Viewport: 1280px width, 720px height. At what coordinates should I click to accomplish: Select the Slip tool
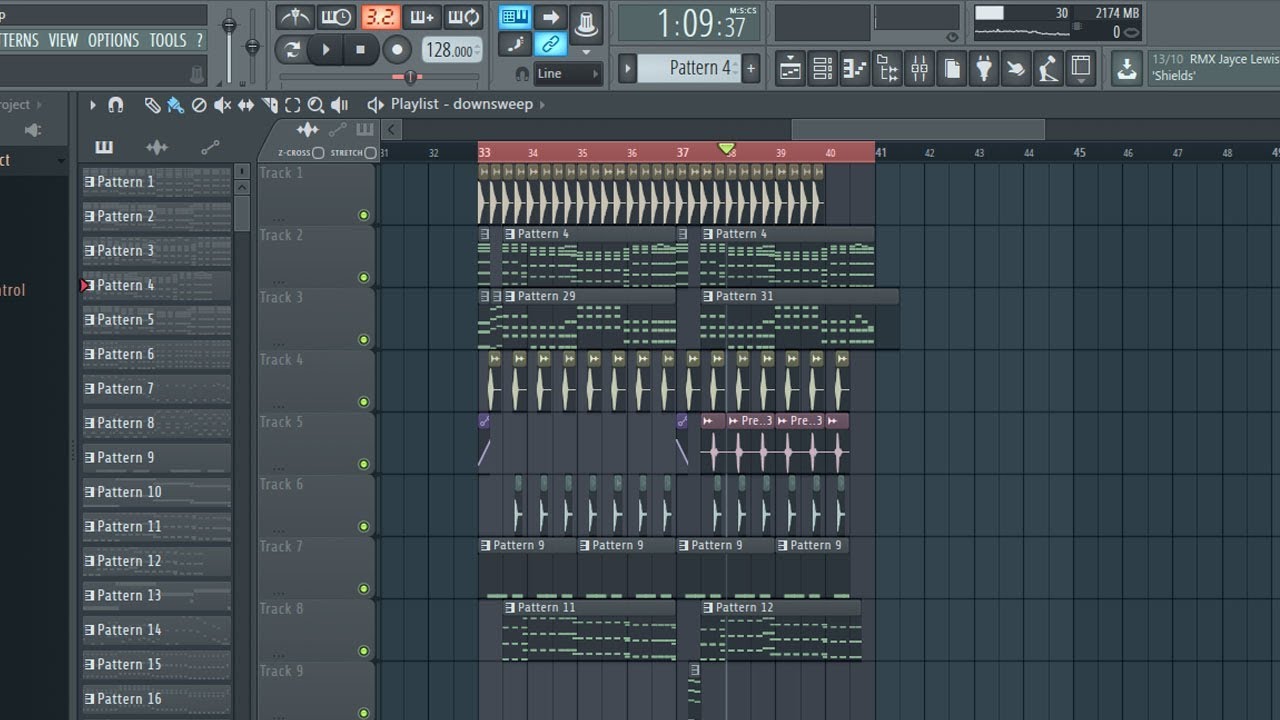tap(246, 105)
